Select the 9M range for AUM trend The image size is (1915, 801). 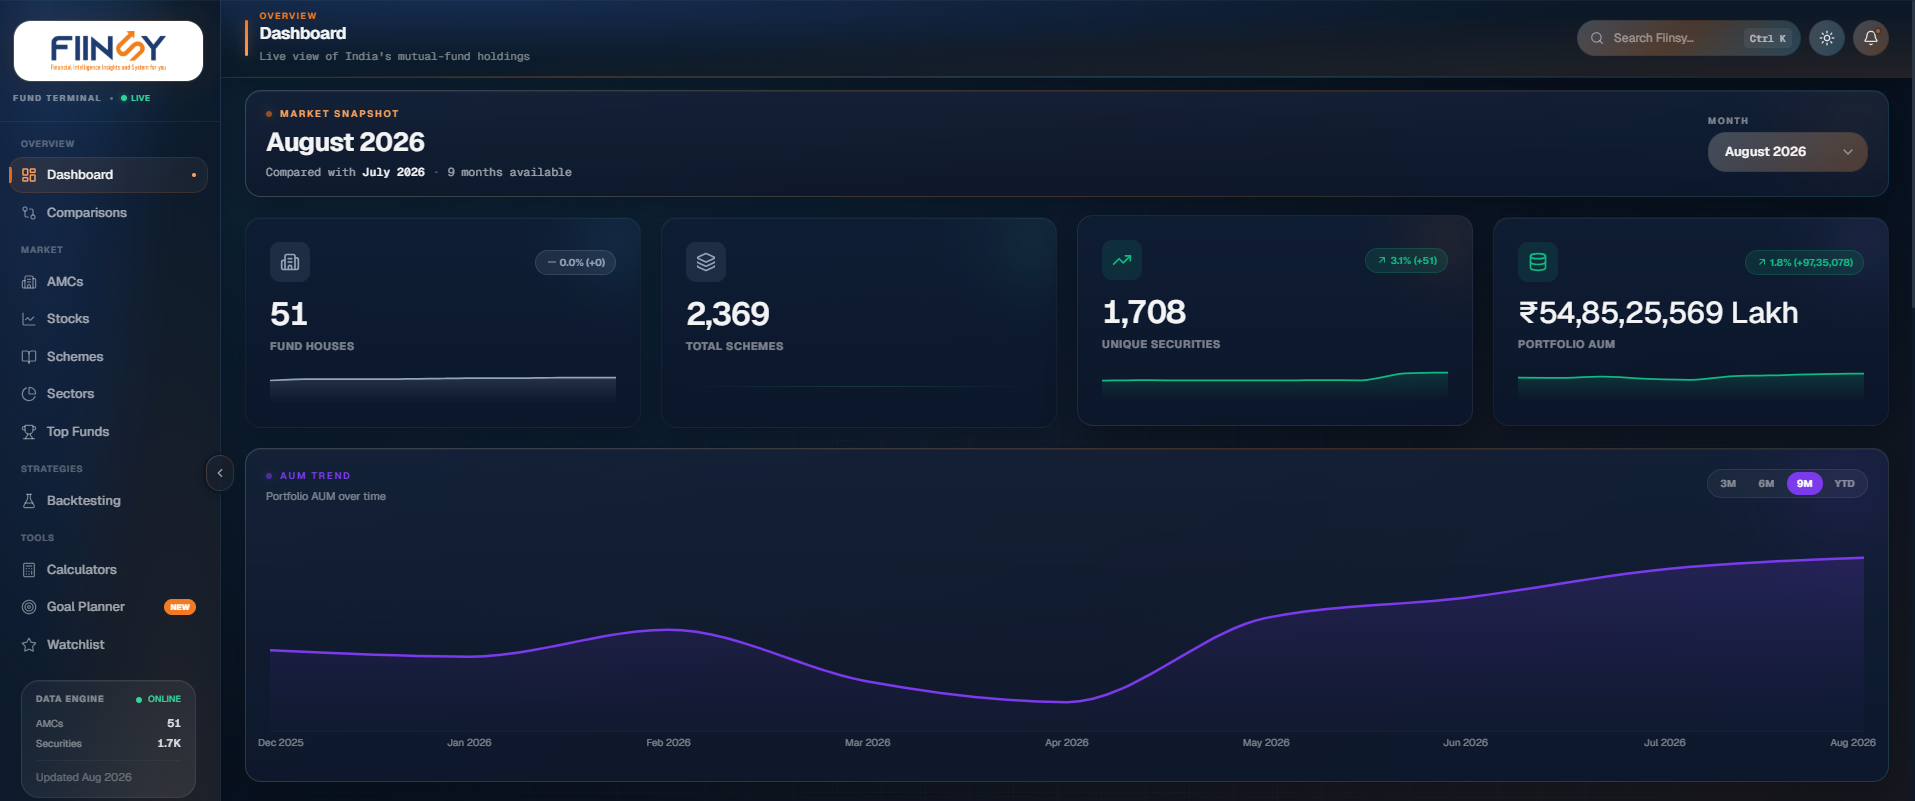coord(1805,484)
